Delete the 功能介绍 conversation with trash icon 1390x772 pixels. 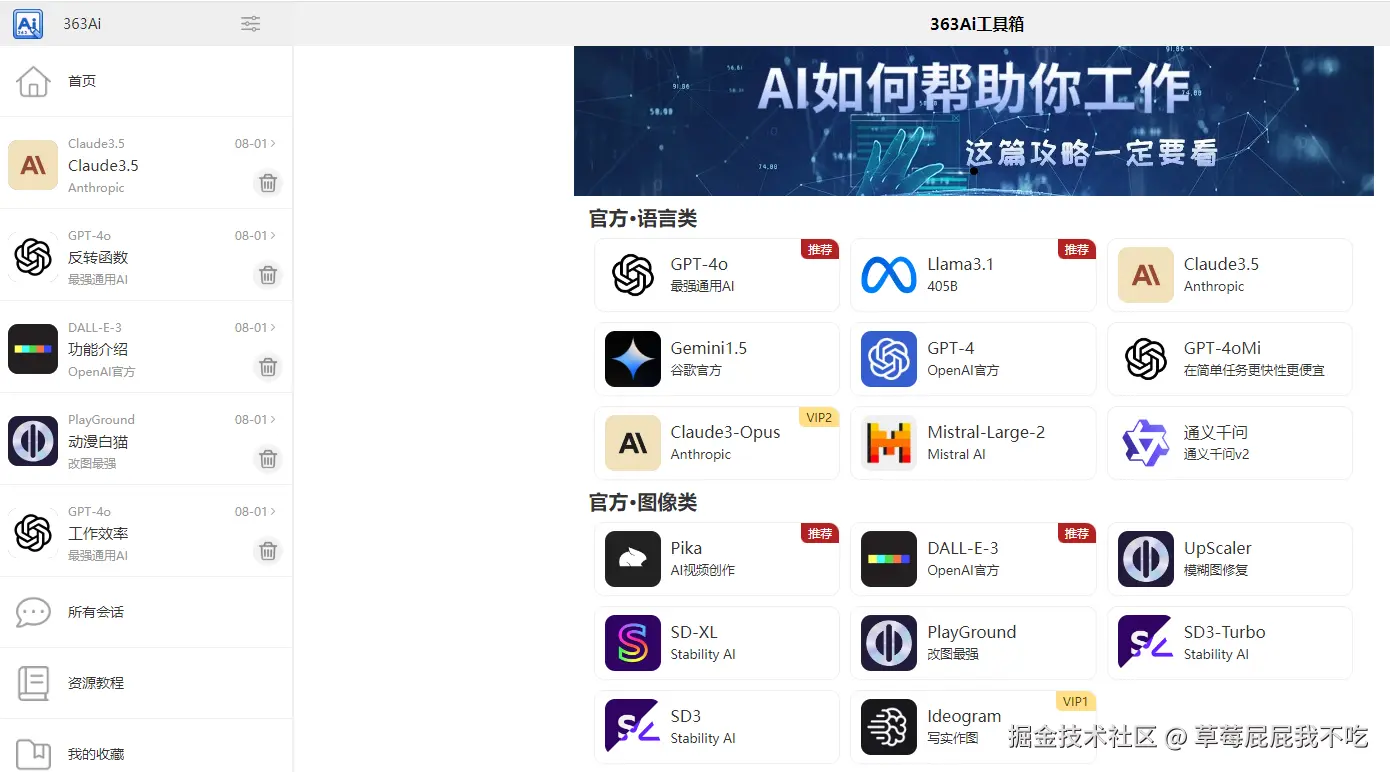pyautogui.click(x=268, y=367)
